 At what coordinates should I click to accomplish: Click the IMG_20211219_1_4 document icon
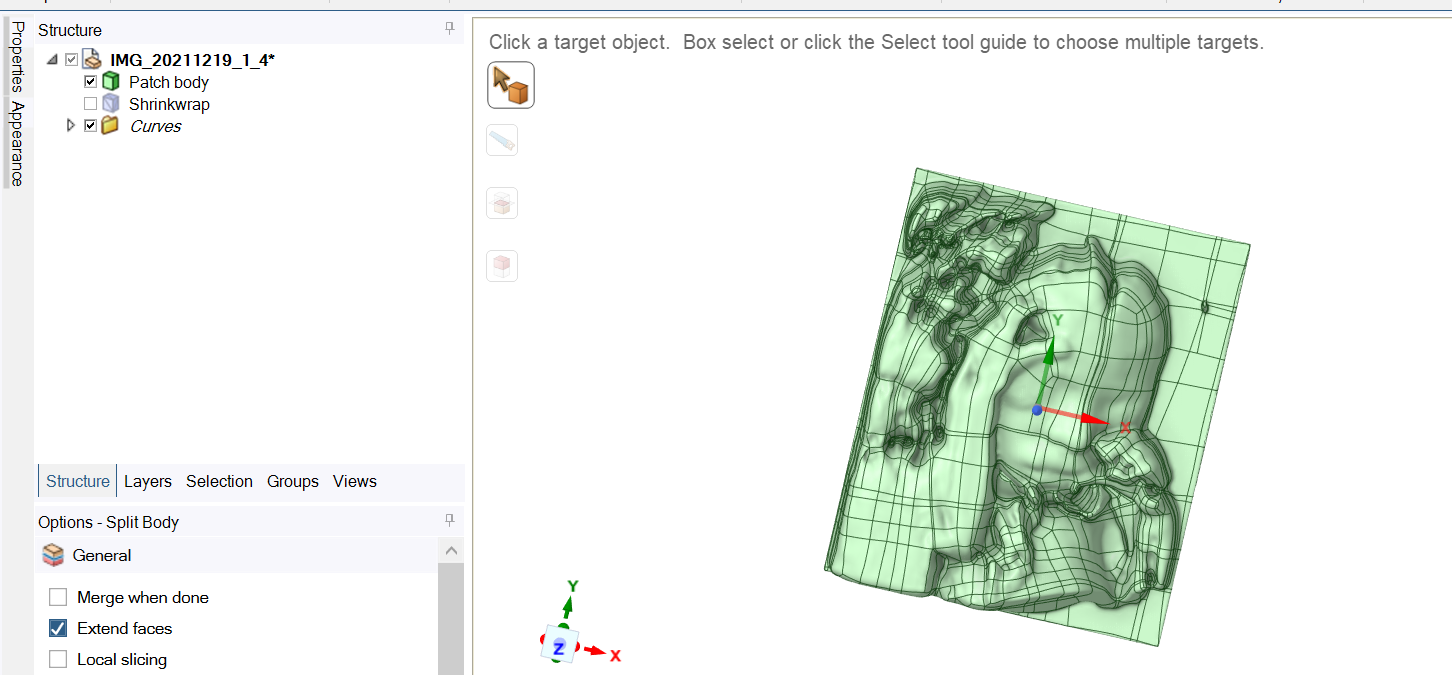coord(92,60)
